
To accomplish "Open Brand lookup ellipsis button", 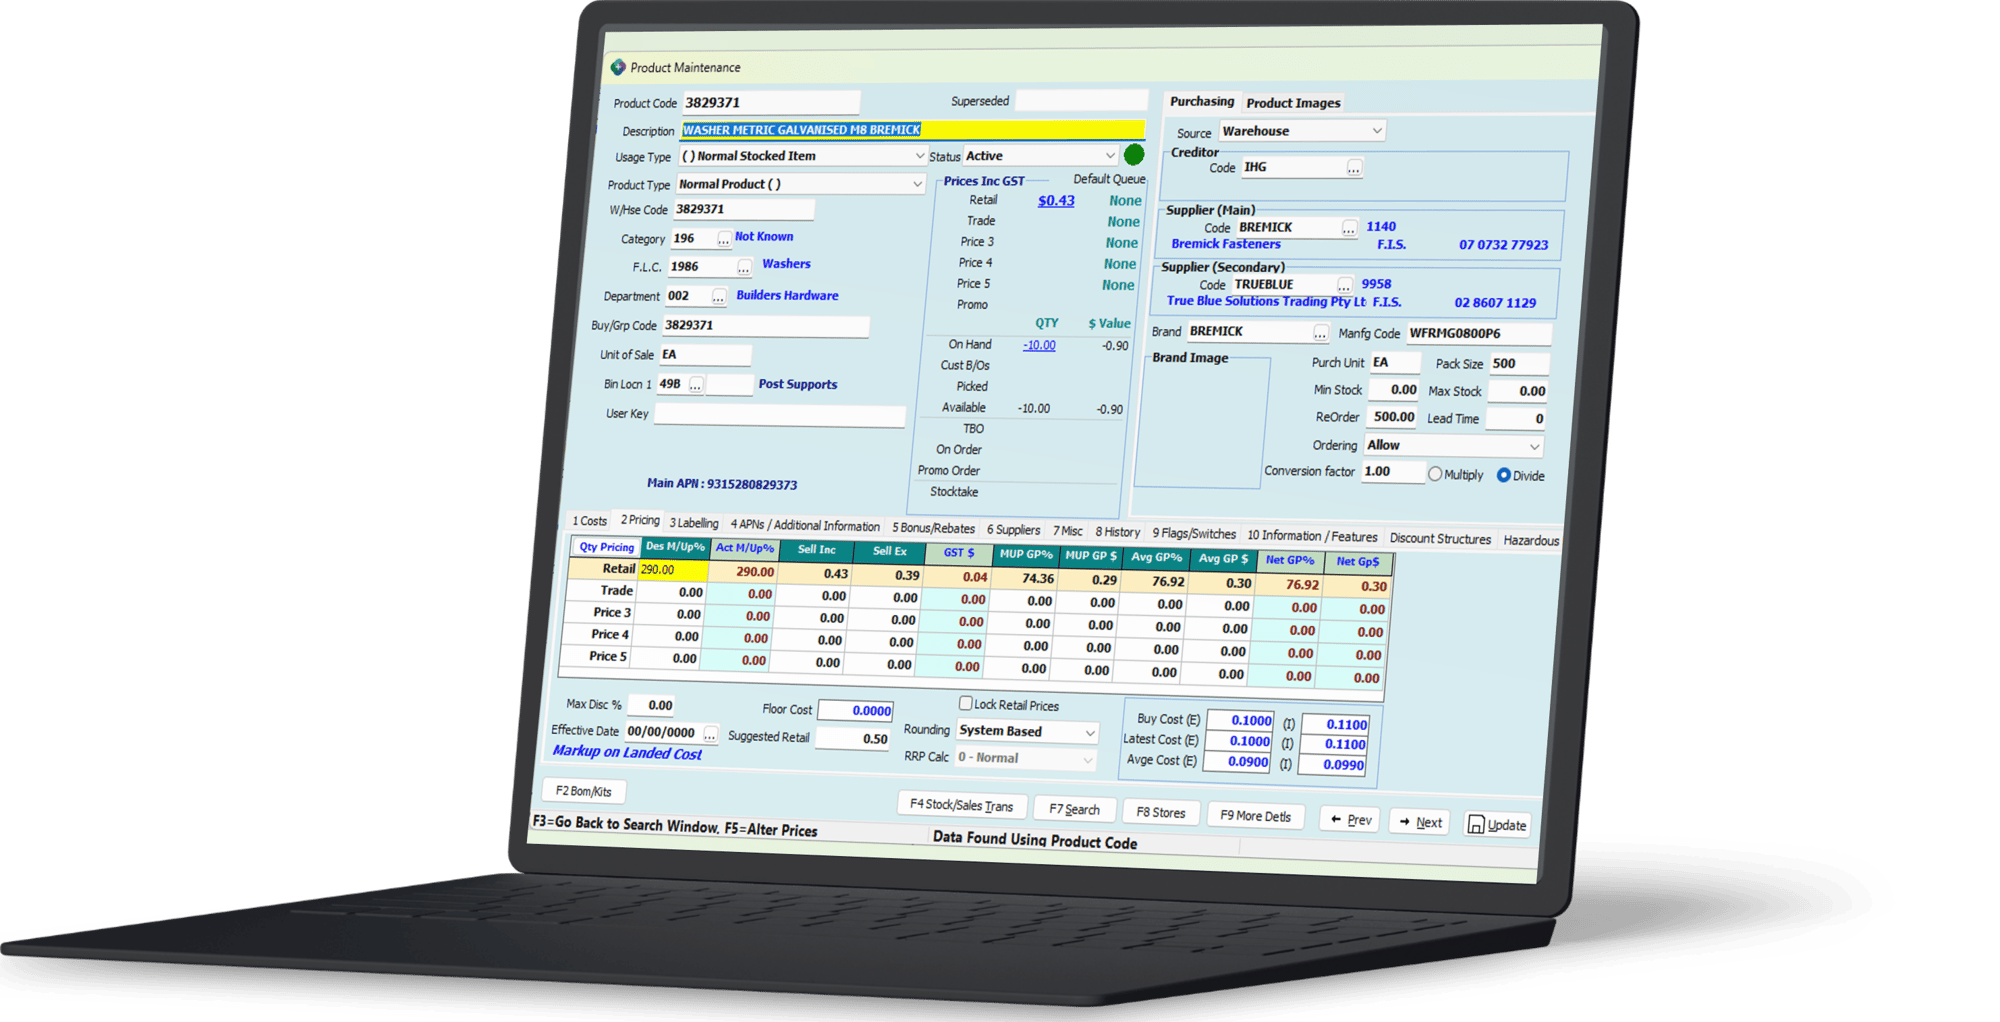I will [x=1320, y=332].
